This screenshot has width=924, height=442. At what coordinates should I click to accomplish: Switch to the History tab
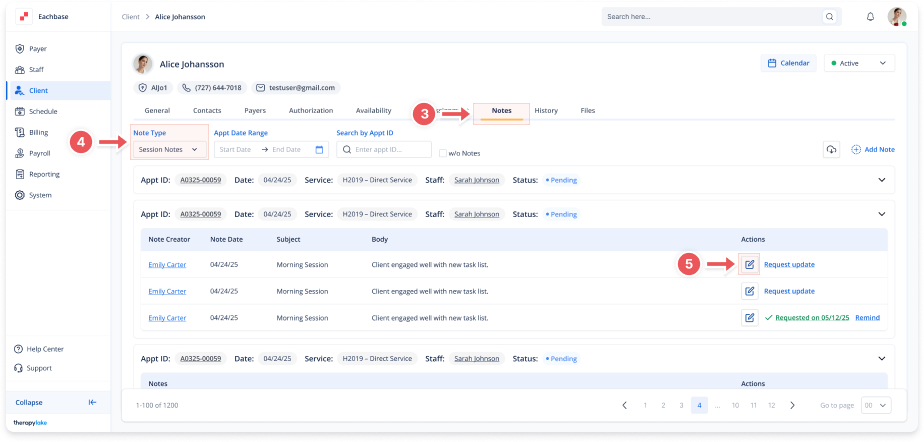pos(546,110)
